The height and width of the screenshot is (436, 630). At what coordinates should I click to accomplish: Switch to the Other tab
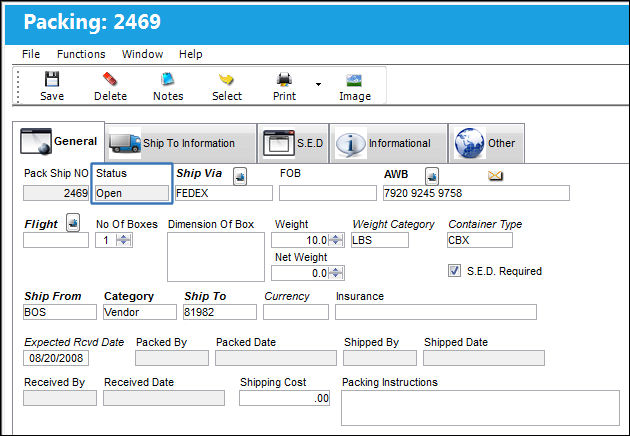pos(486,143)
